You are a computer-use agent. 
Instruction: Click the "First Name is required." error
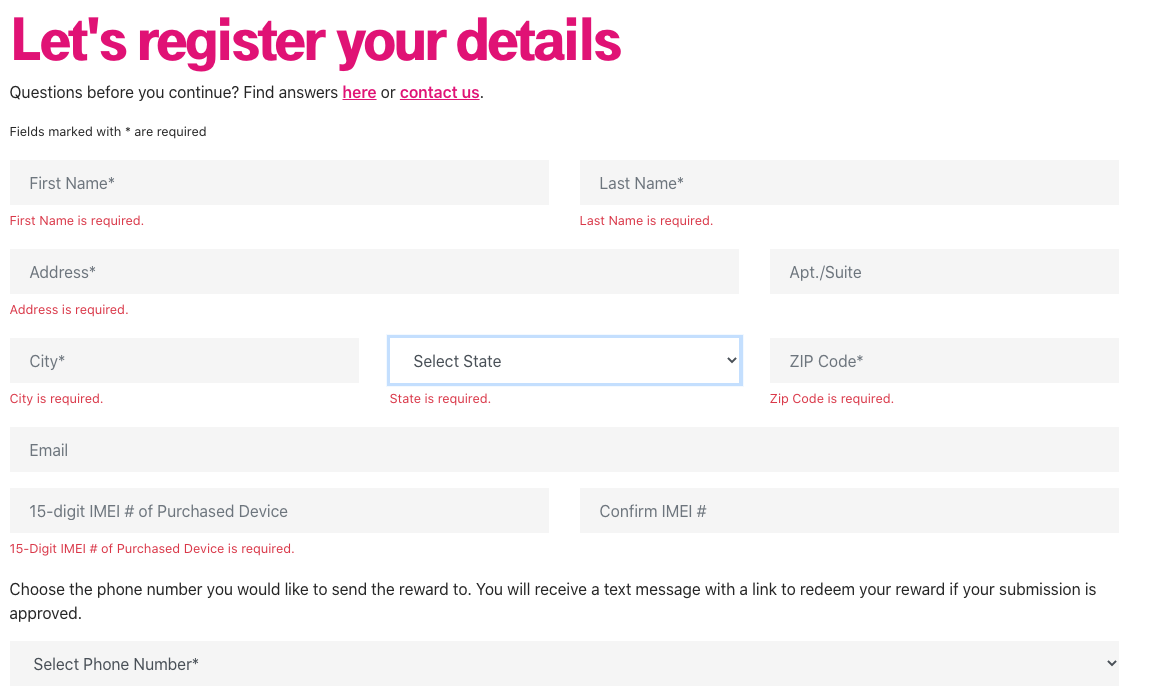[77, 221]
